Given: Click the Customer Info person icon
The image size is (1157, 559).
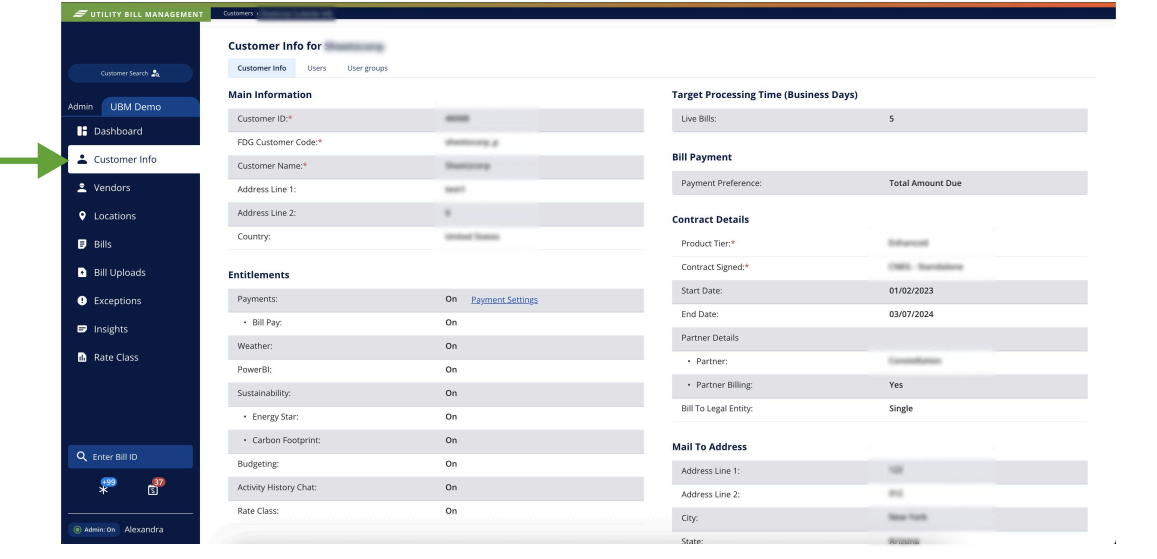Looking at the screenshot, I should coord(82,159).
